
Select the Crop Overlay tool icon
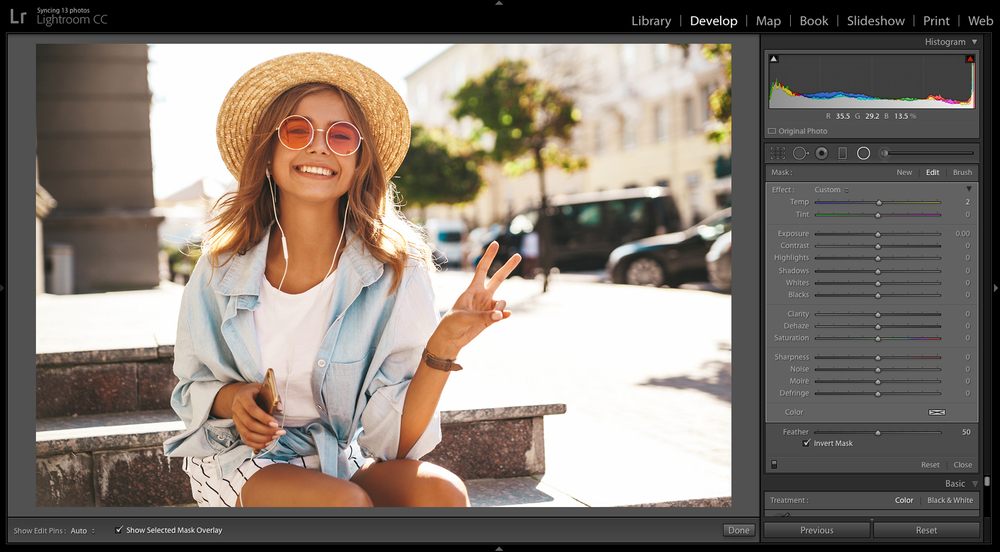click(777, 153)
